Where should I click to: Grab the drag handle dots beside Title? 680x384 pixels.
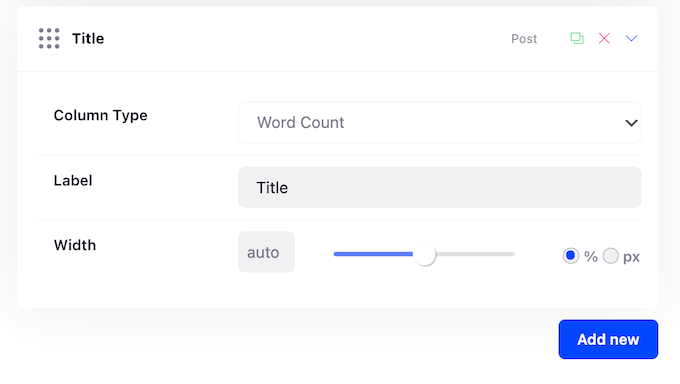pyautogui.click(x=49, y=39)
